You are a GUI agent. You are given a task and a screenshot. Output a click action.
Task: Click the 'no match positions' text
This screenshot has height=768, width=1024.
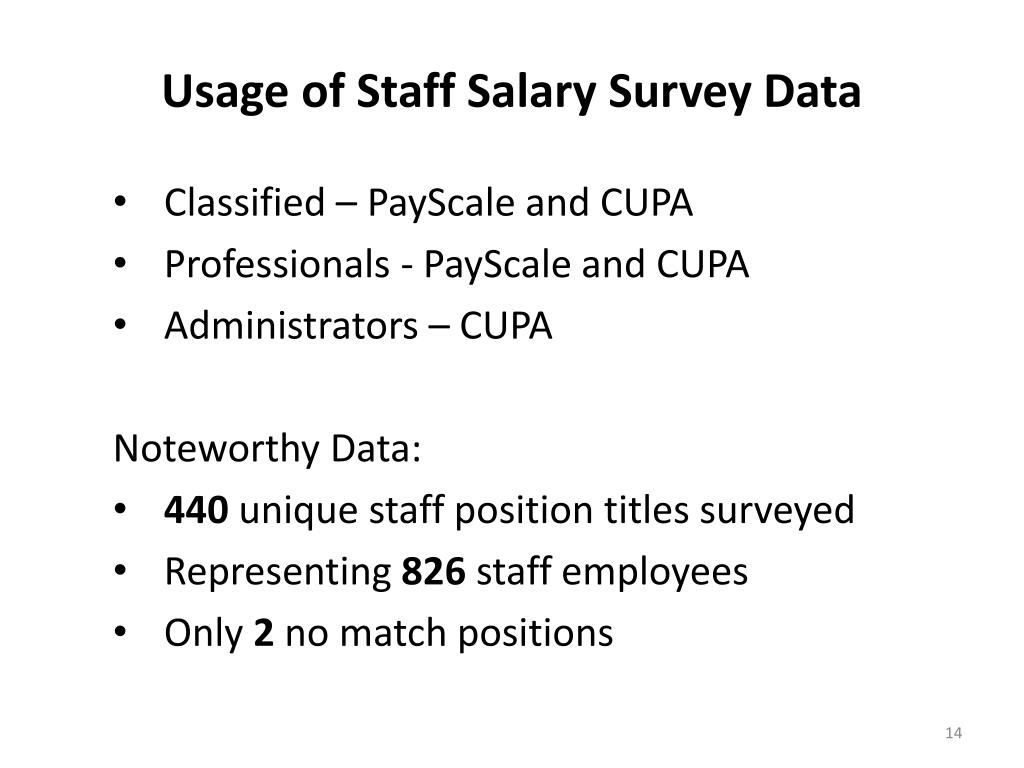pos(449,634)
